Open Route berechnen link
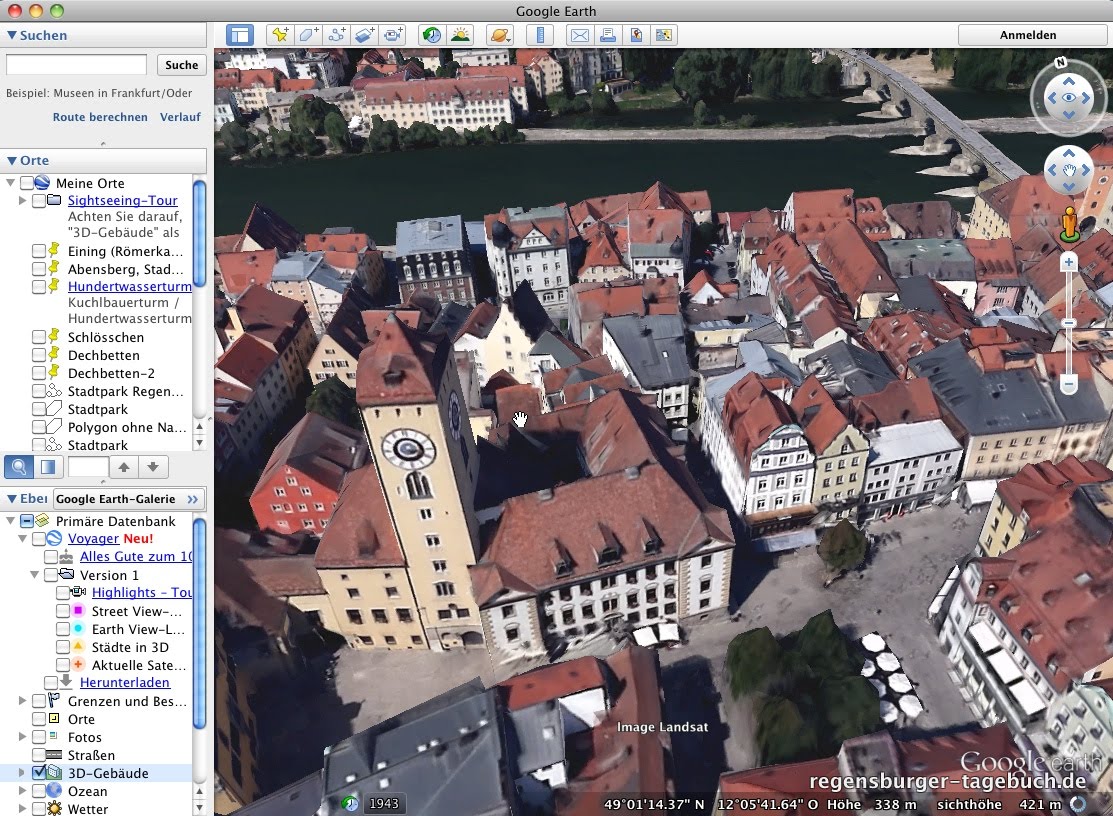 click(100, 117)
